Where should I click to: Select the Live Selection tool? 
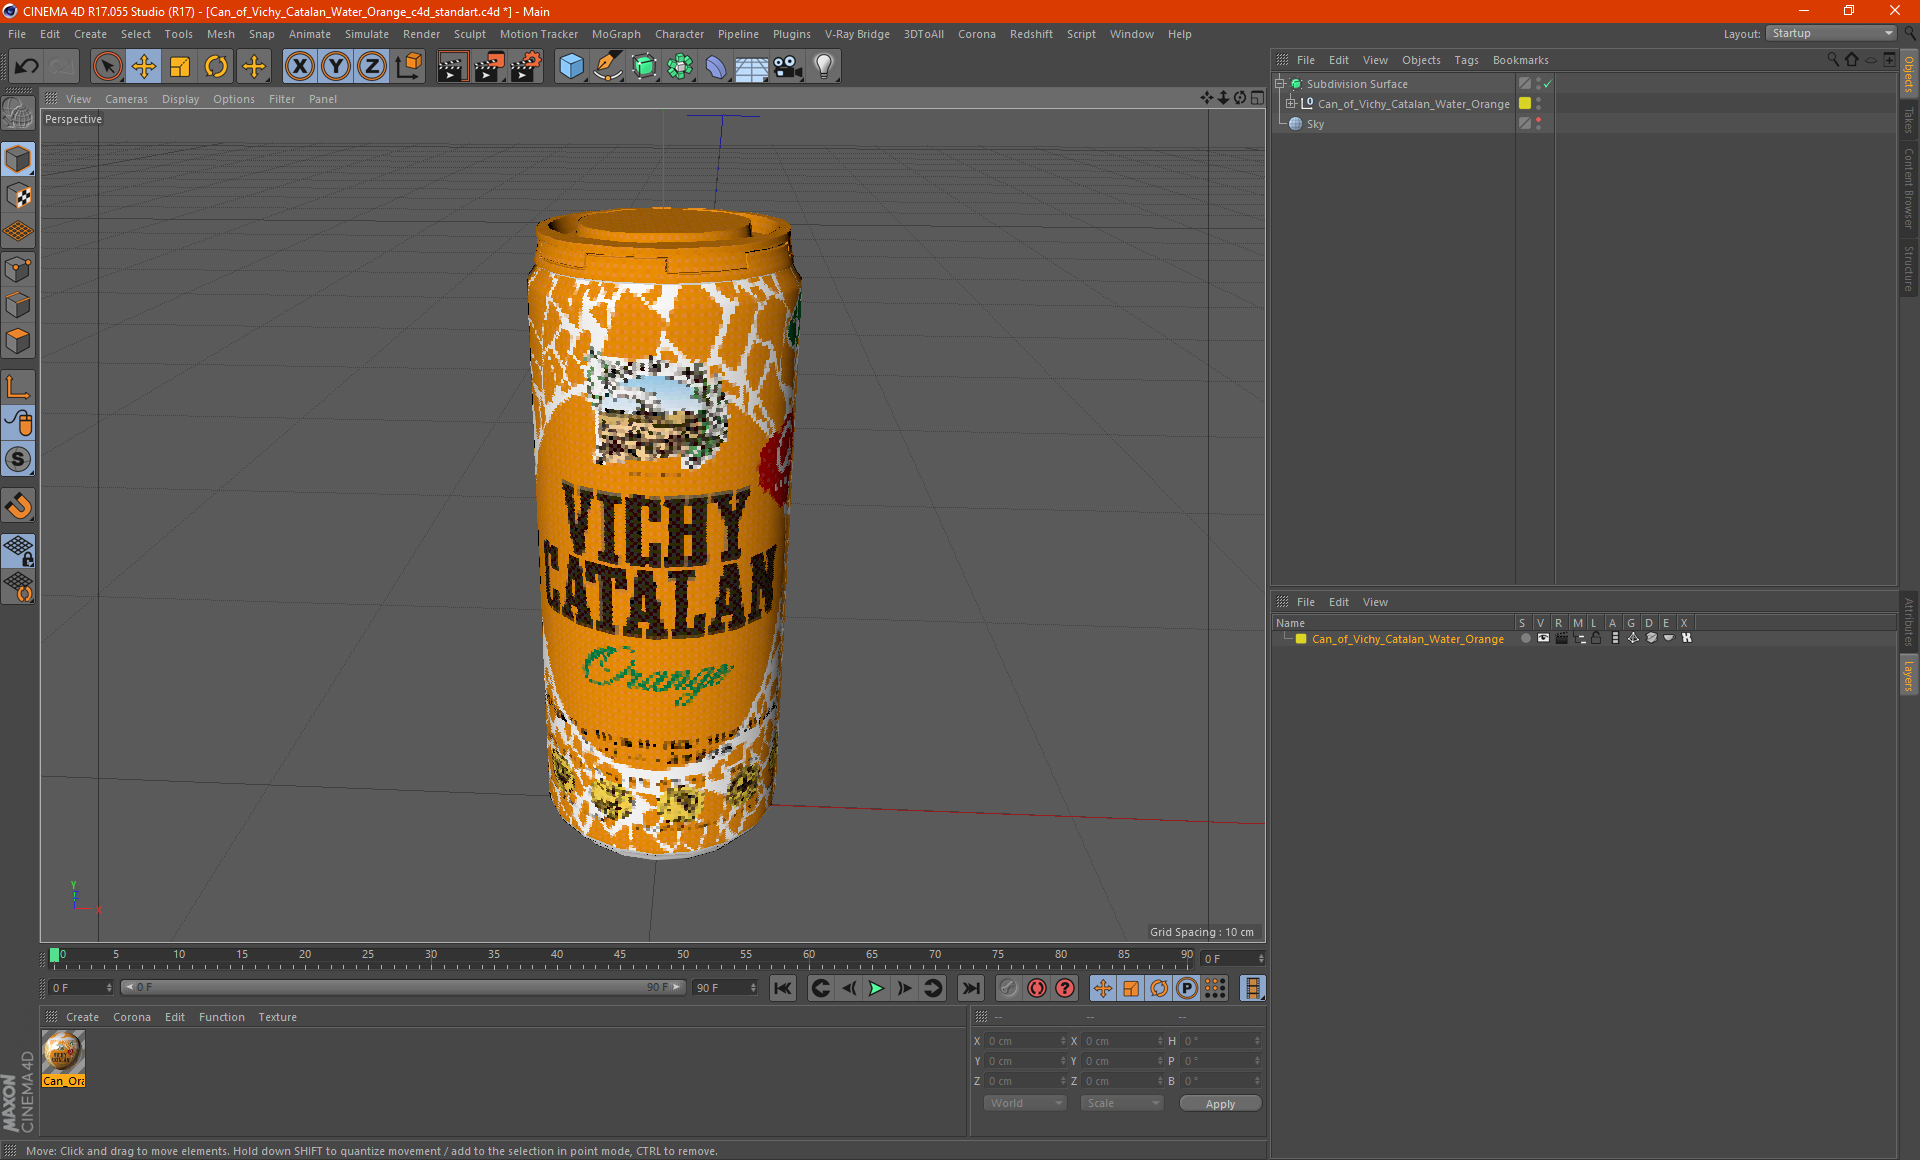(107, 67)
